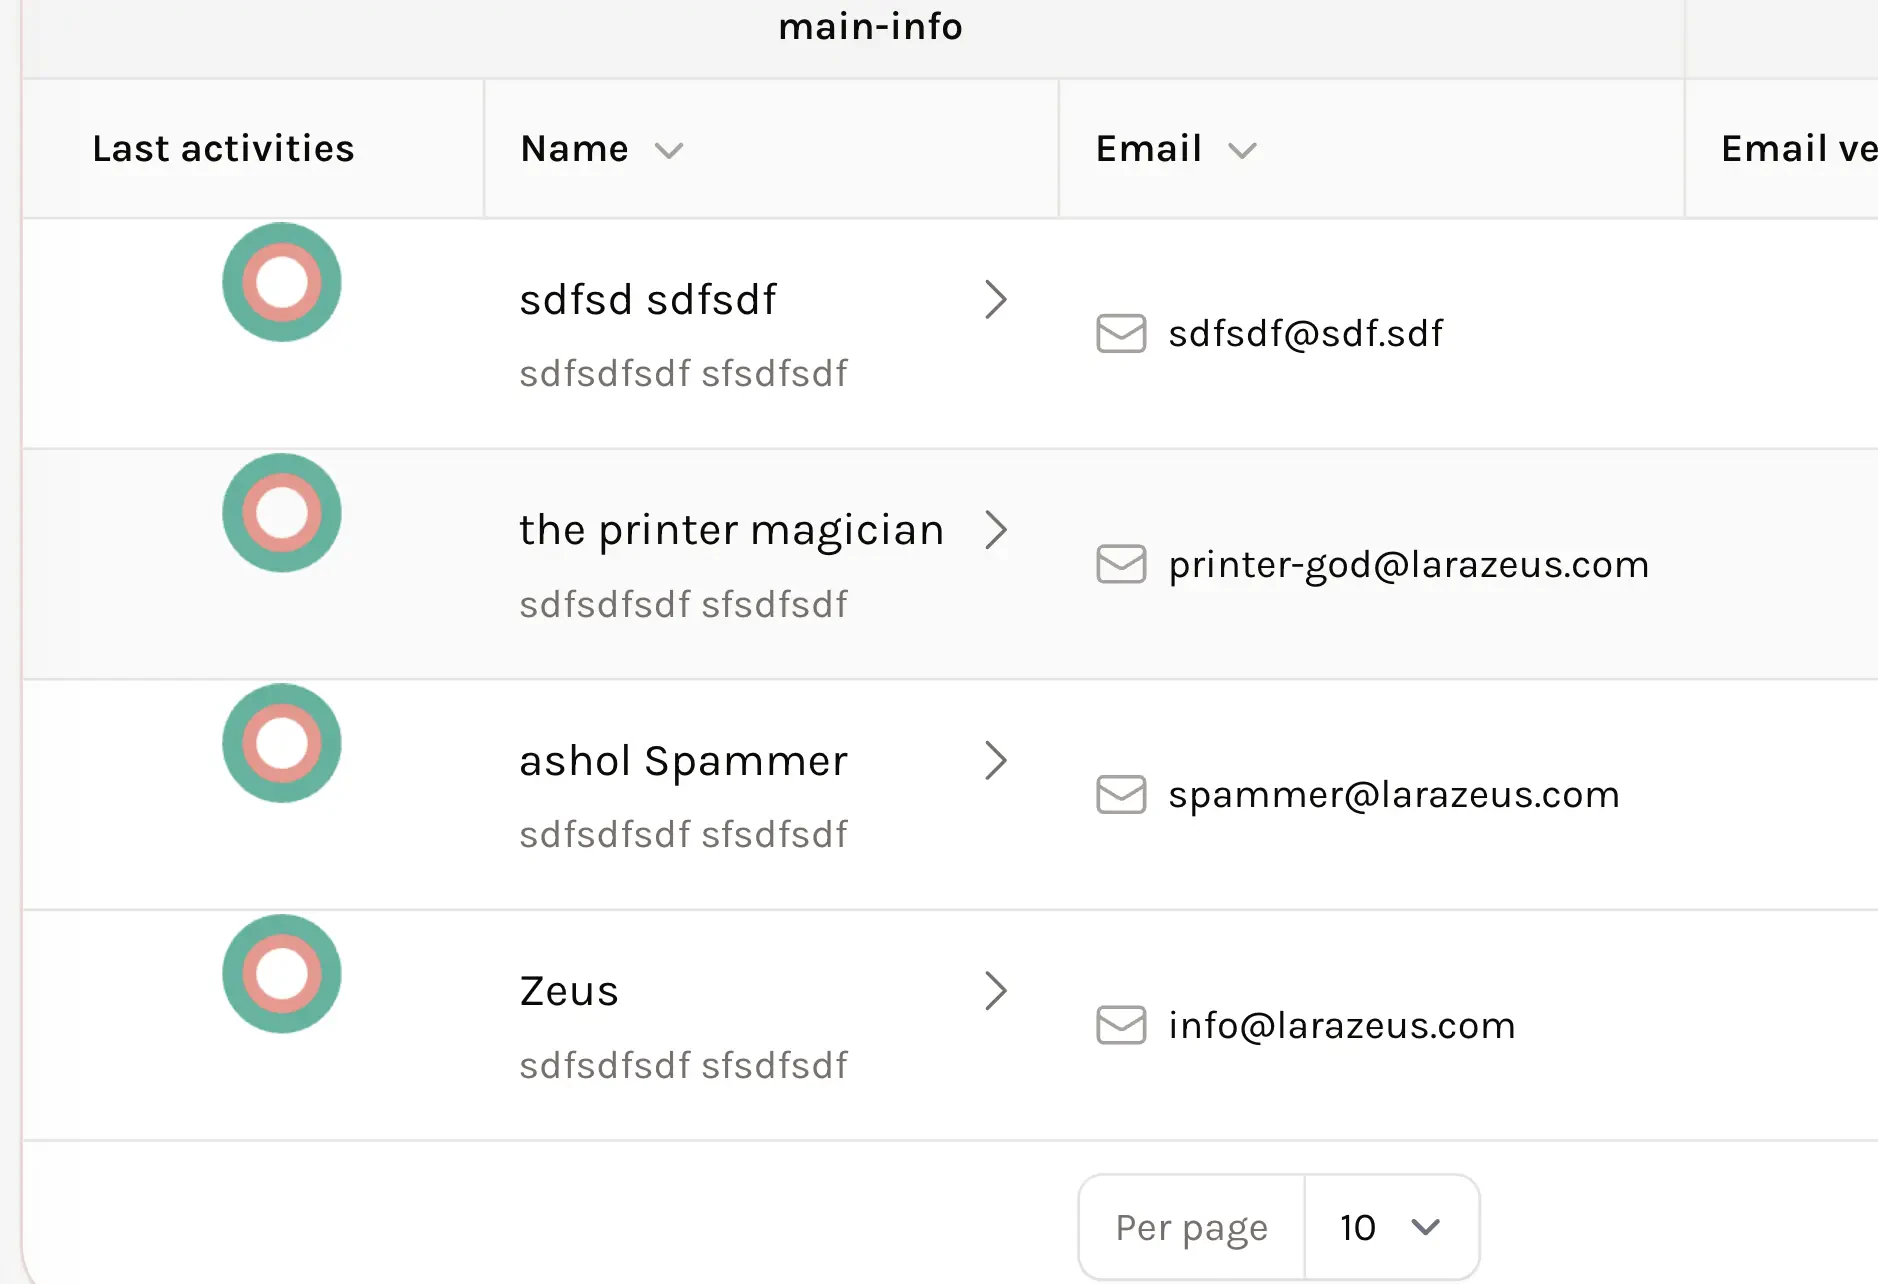This screenshot has height=1284, width=1878.
Task: Open the ashol Spammer row chevron
Action: coord(995,761)
